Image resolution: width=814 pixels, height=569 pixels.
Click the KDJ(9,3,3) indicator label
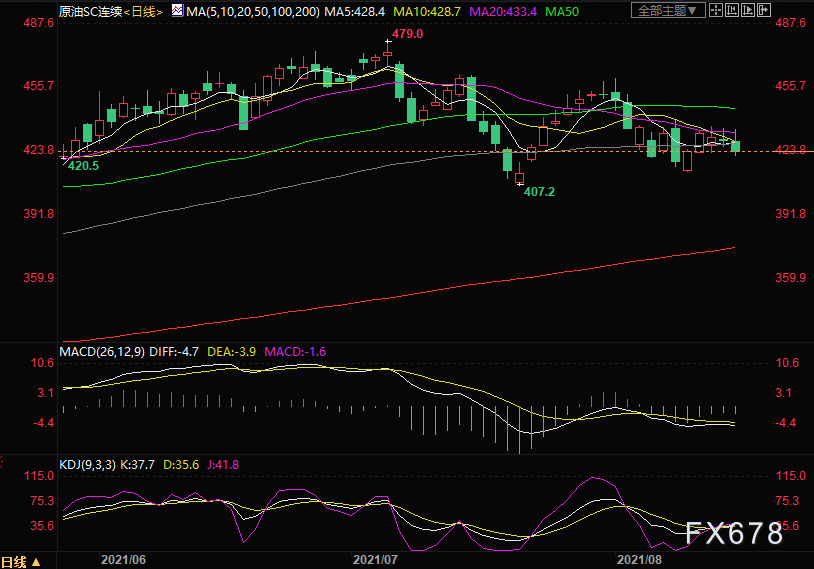click(x=88, y=465)
